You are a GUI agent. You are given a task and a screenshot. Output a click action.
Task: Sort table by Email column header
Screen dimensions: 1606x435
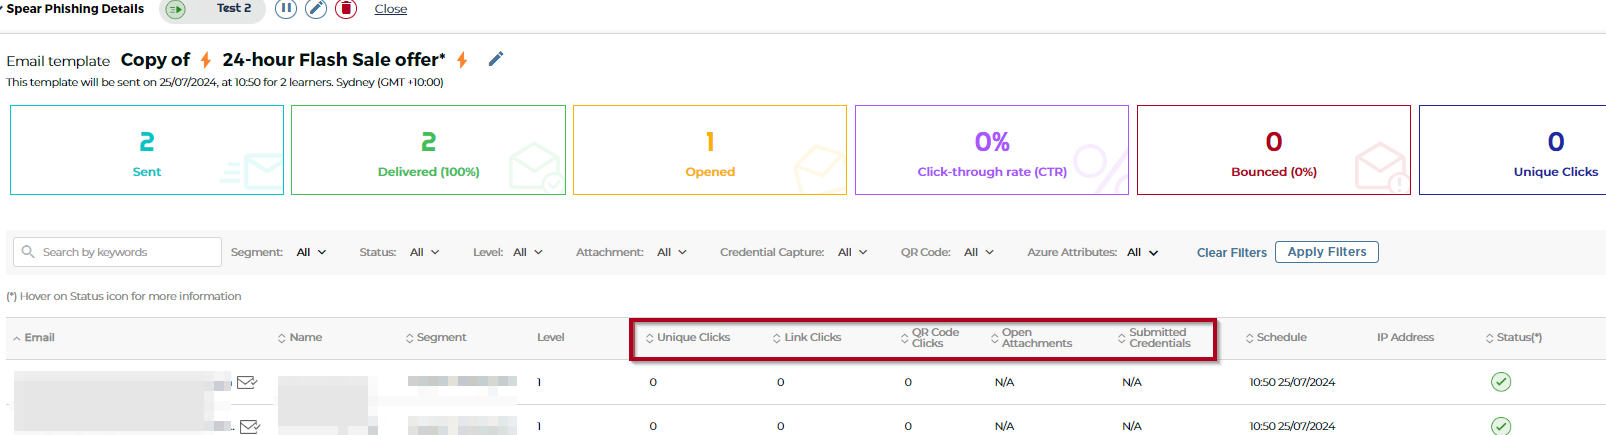[39, 338]
